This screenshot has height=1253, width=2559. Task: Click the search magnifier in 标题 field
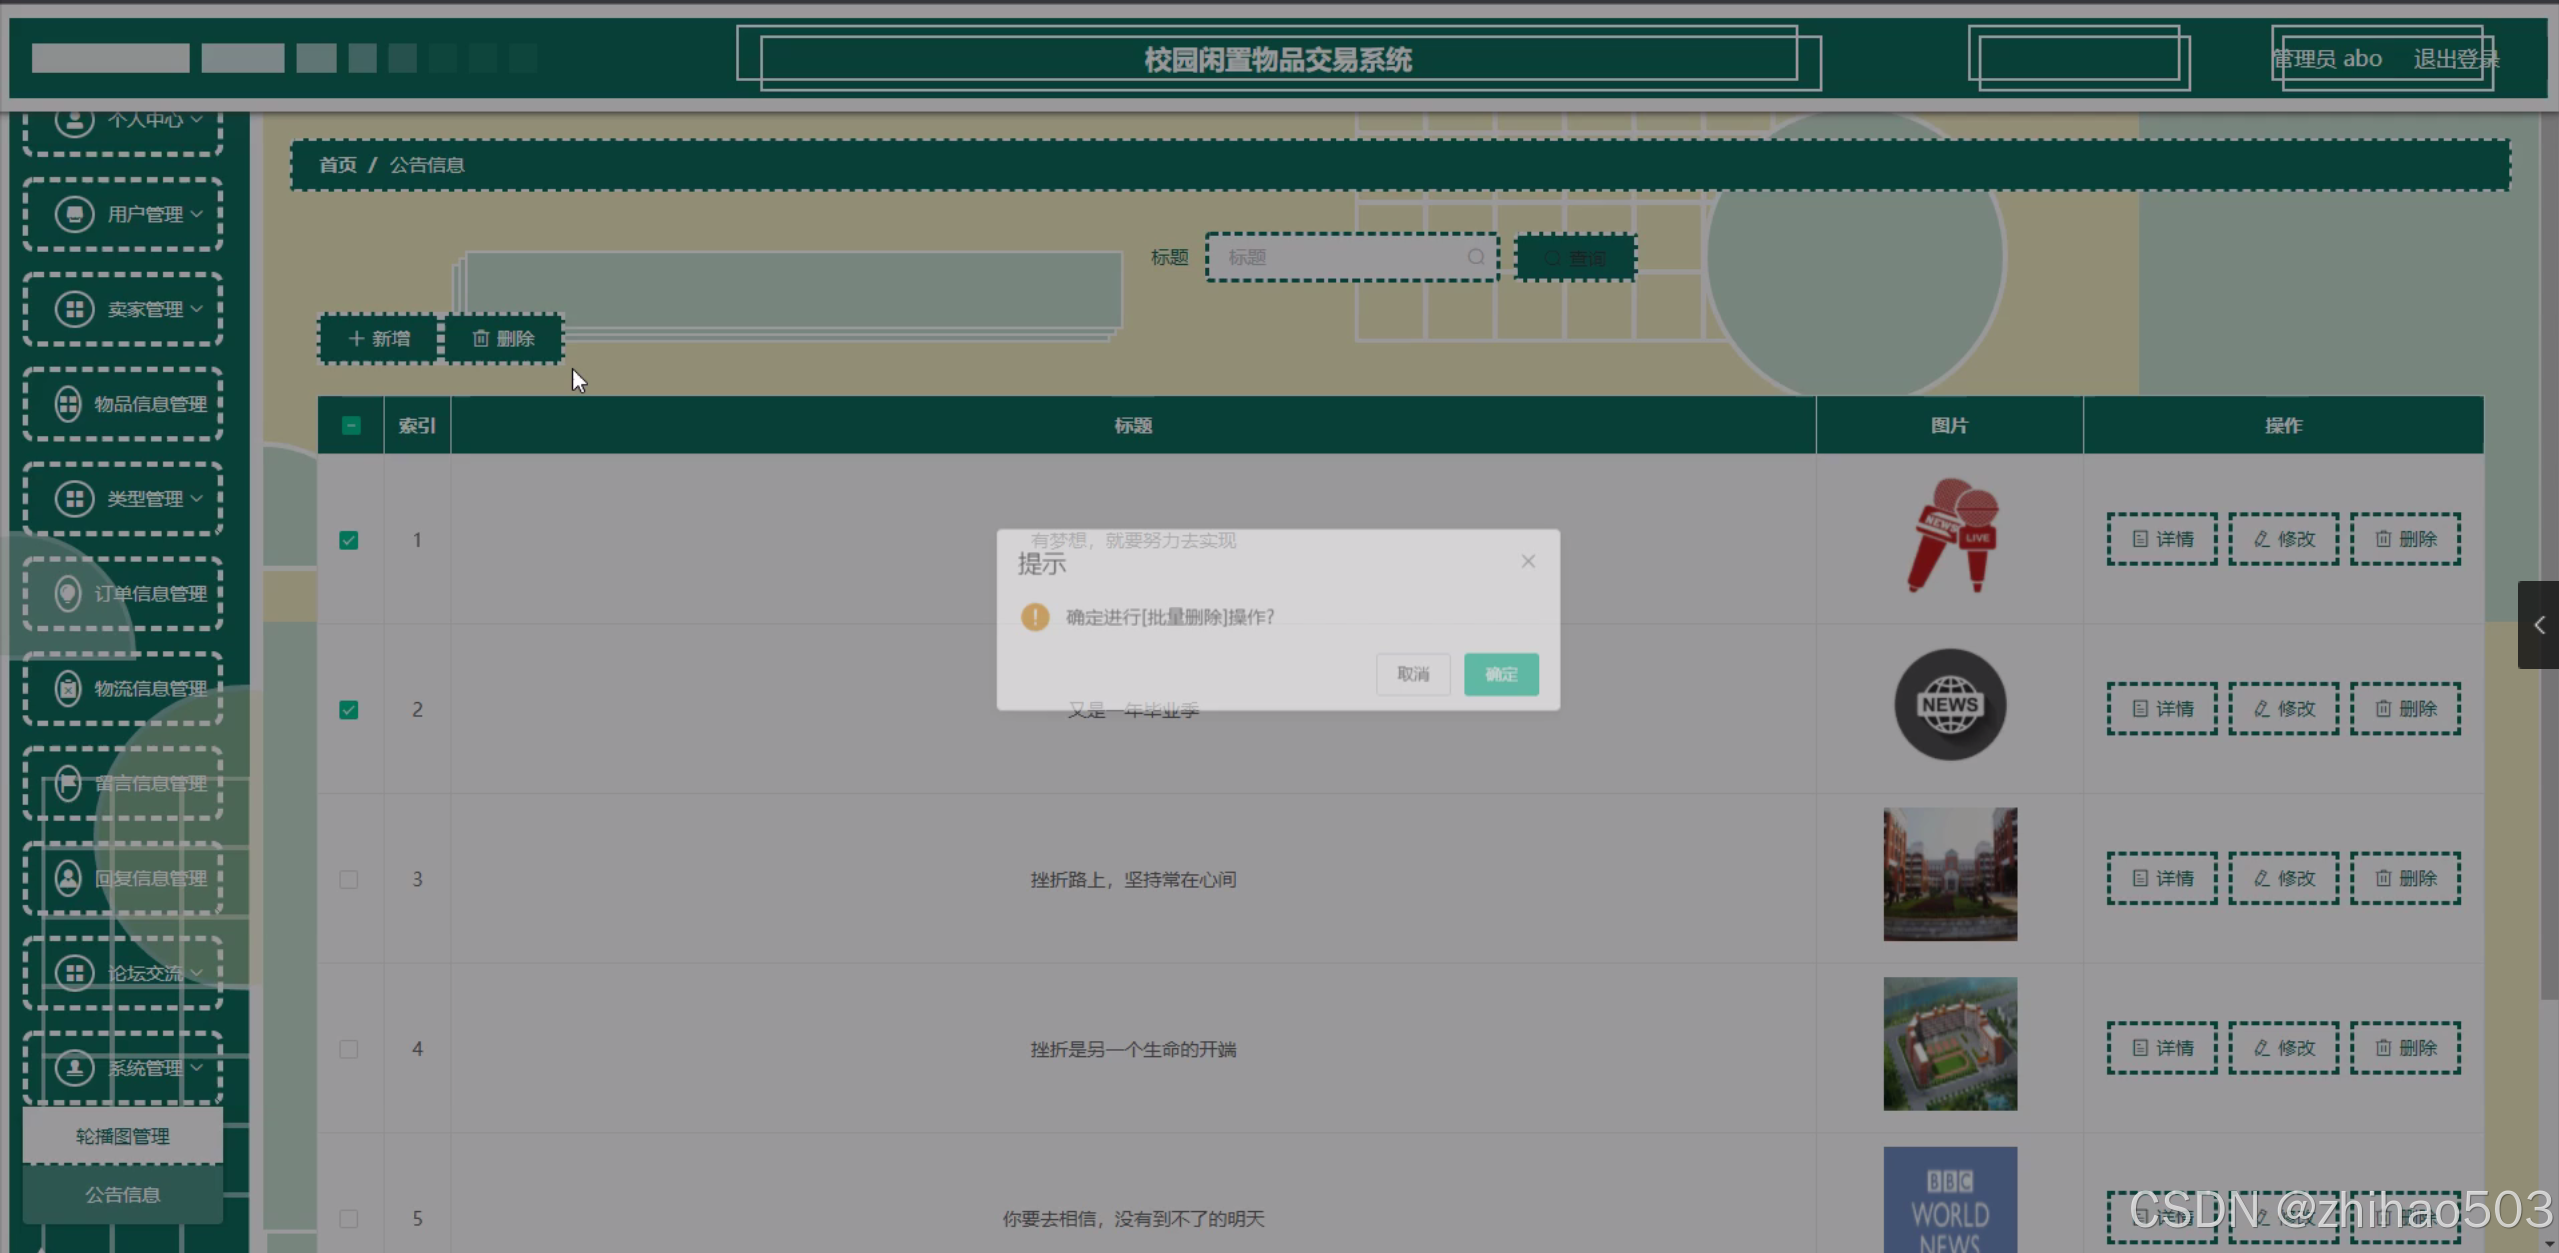[1475, 257]
